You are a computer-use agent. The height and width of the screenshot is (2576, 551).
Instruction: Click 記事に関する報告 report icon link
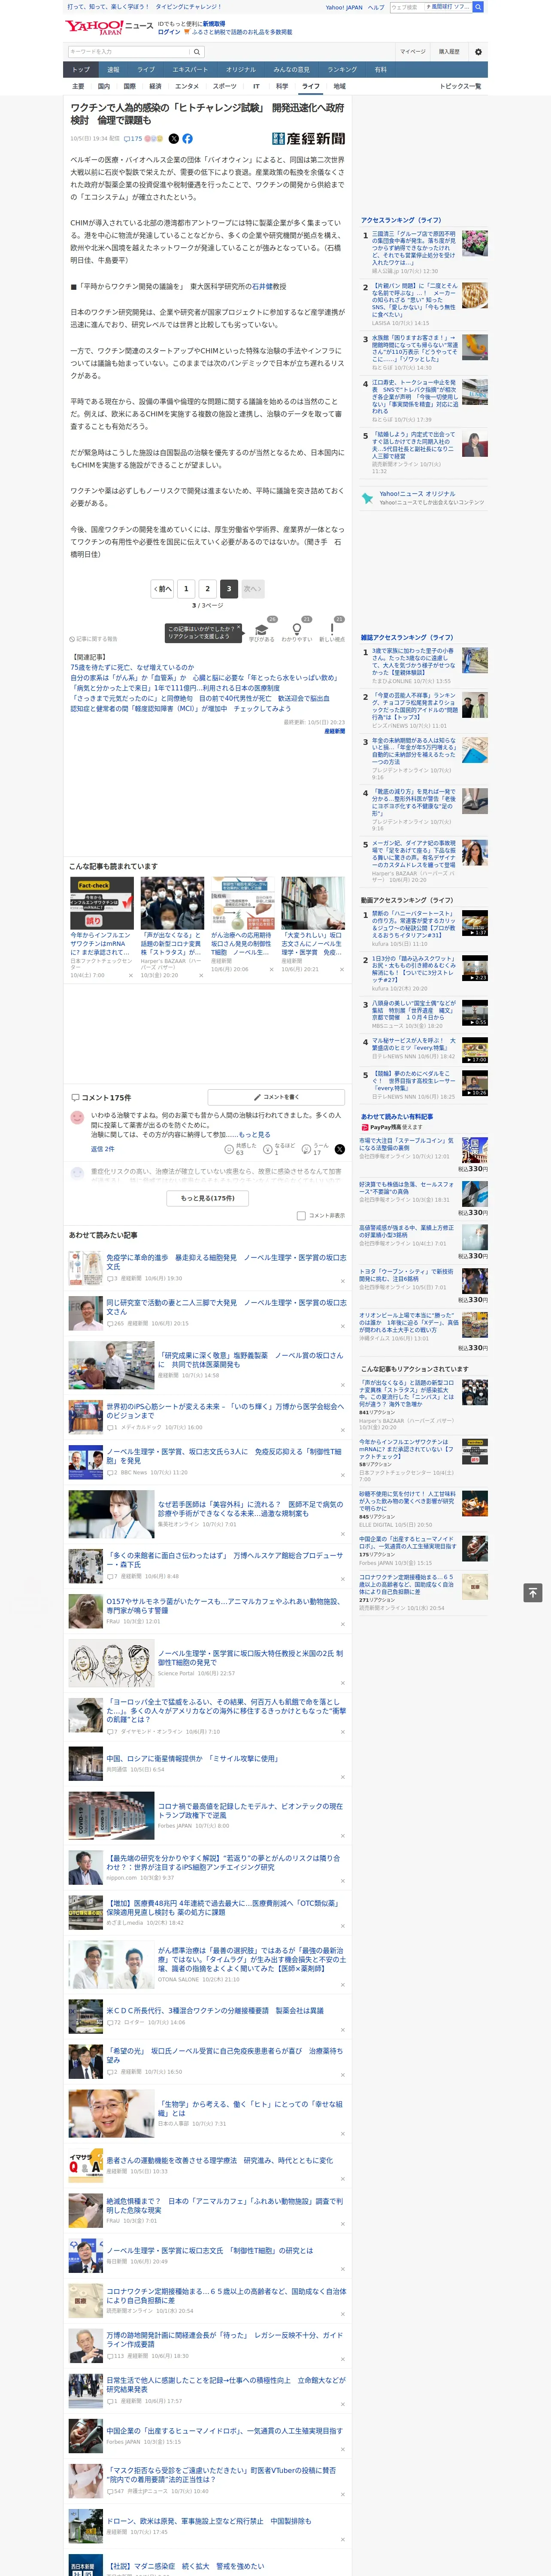click(93, 638)
